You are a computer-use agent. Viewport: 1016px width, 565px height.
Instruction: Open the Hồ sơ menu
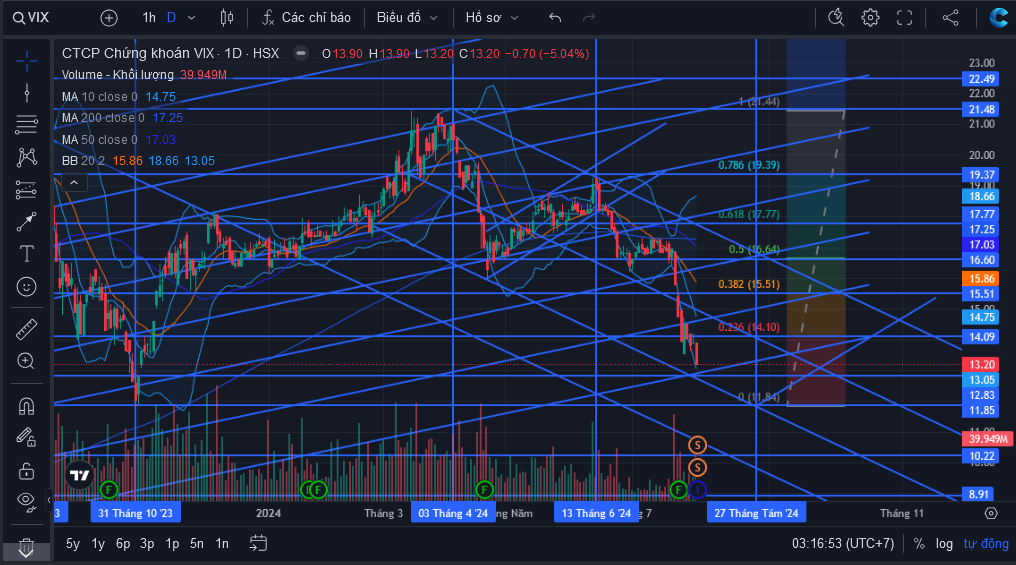point(483,17)
